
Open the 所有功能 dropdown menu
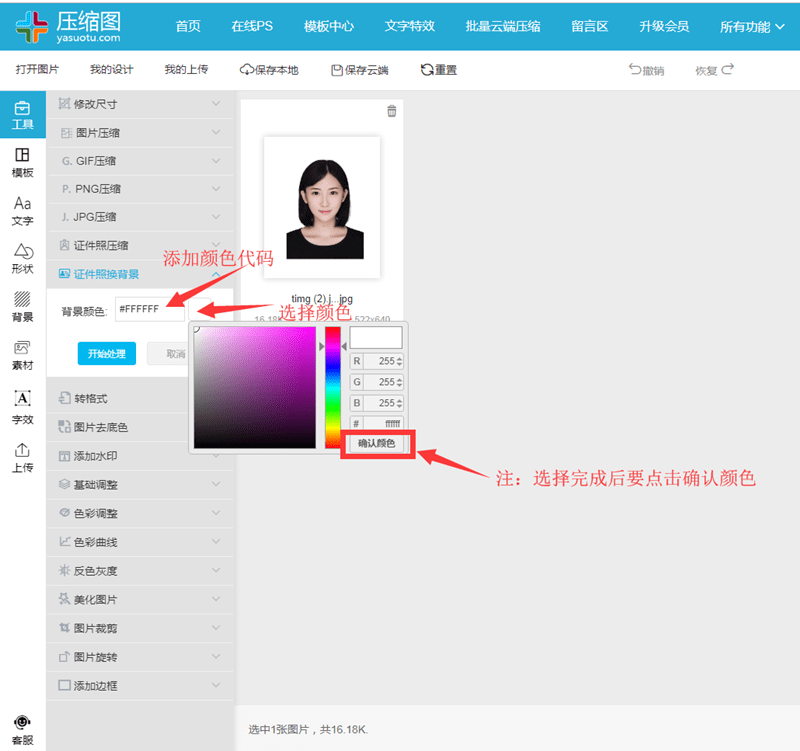(752, 26)
